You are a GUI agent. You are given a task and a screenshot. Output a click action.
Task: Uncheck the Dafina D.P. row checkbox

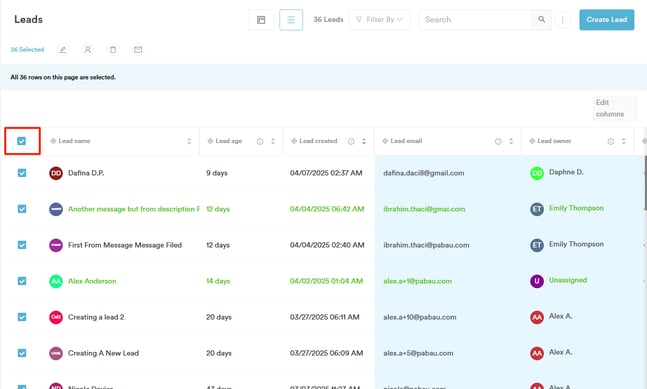22,173
